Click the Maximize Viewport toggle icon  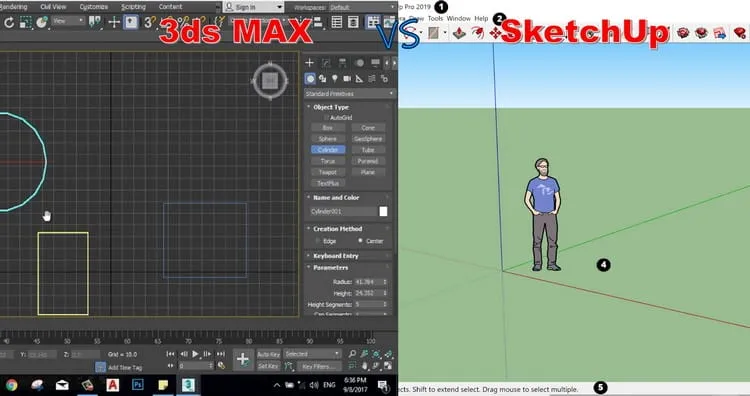coord(388,366)
